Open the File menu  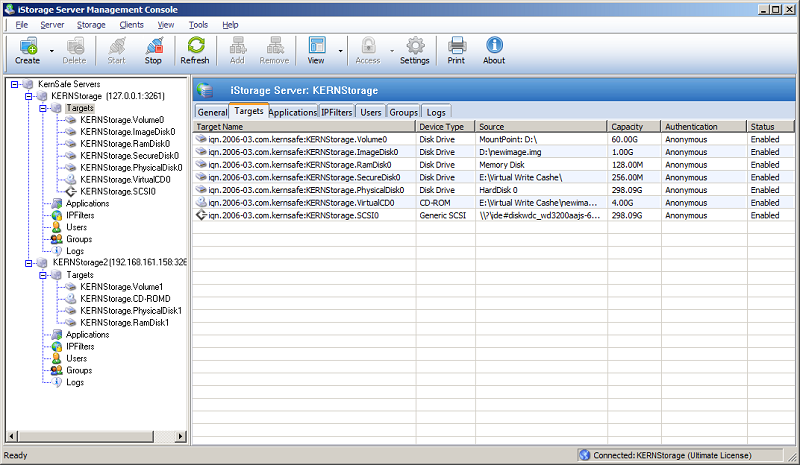pos(21,25)
